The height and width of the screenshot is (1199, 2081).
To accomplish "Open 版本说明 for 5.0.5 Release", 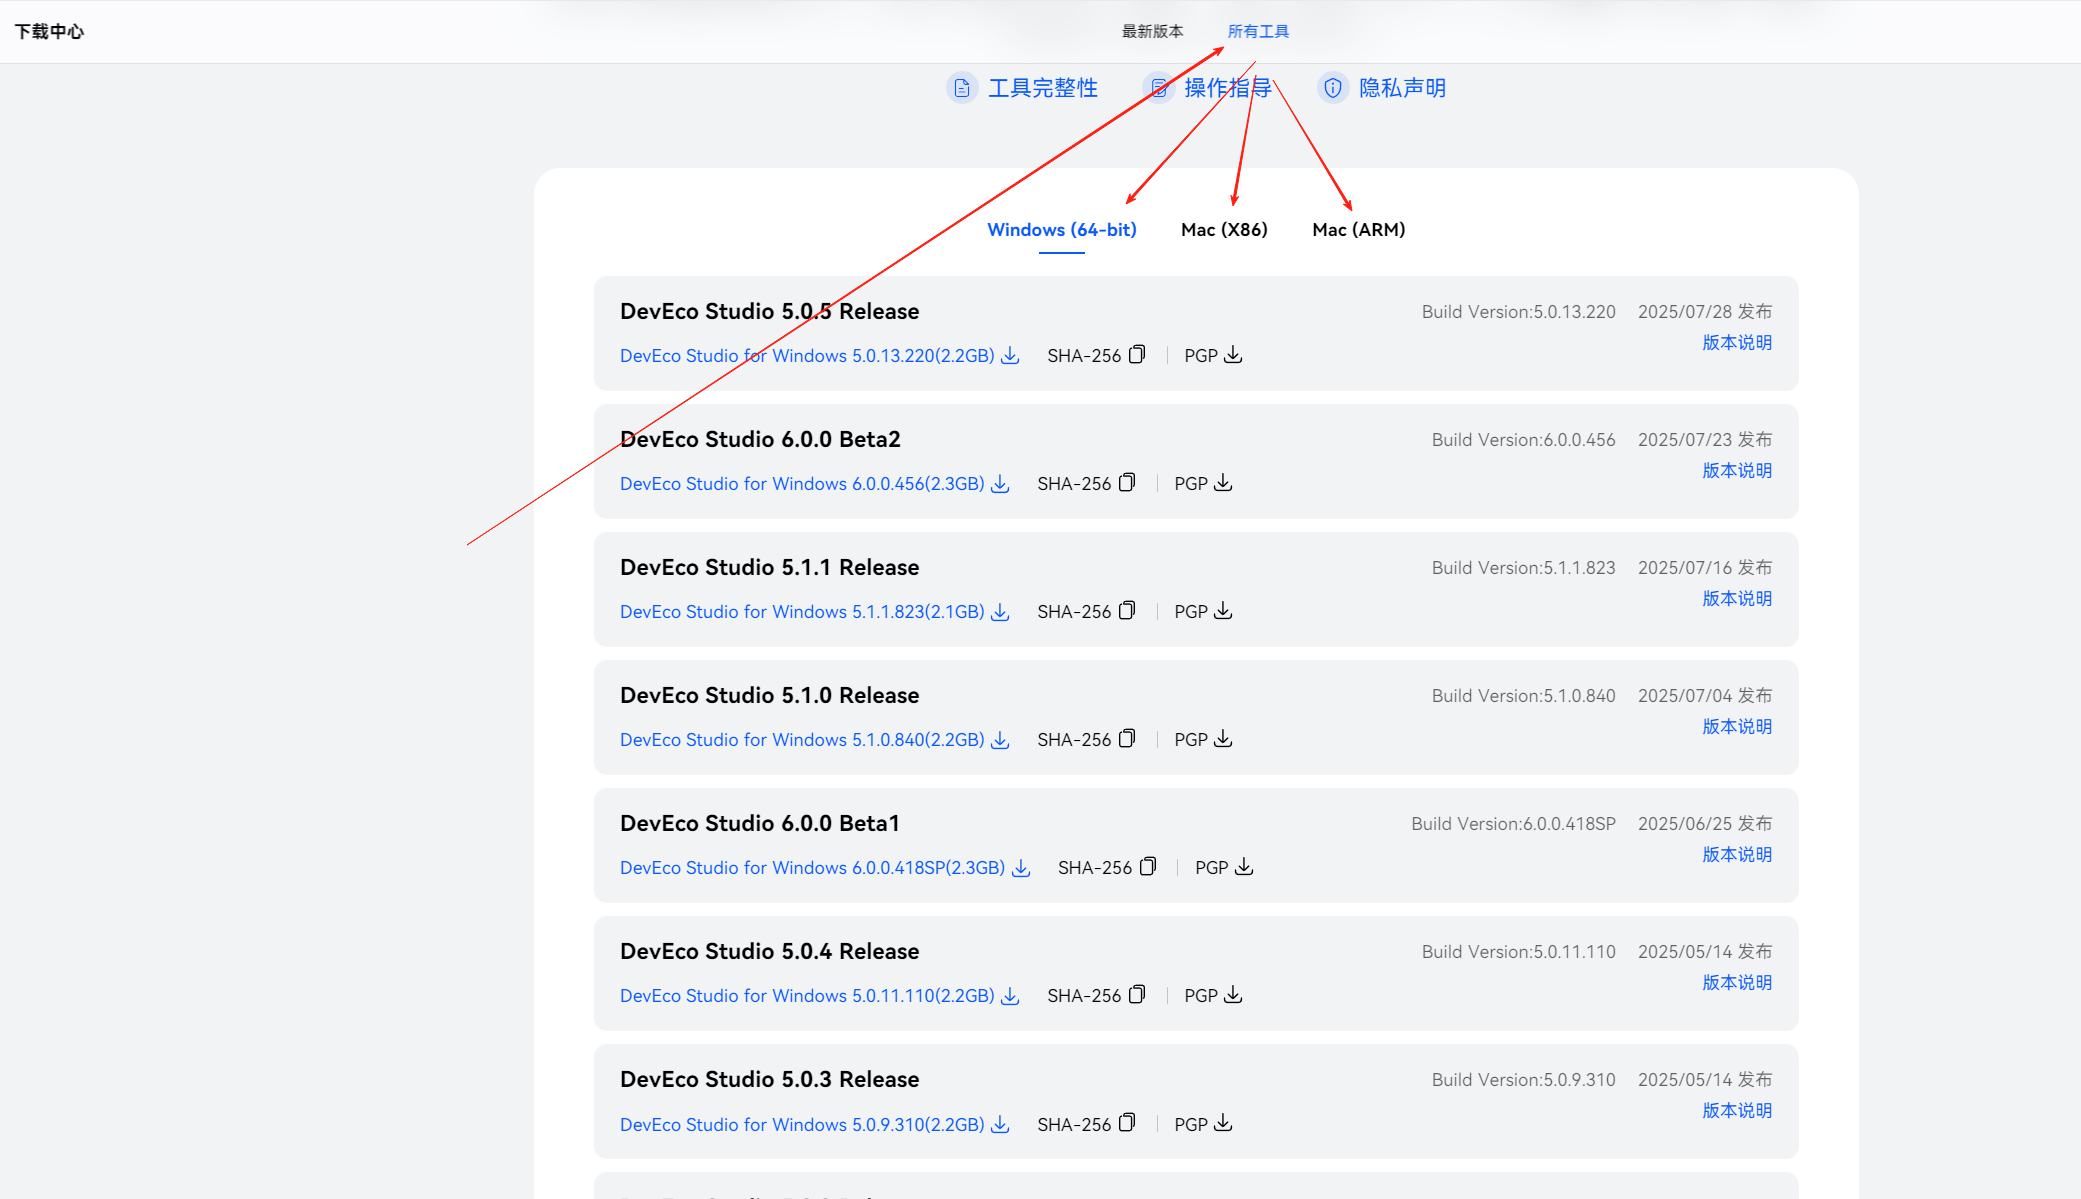I will point(1737,342).
